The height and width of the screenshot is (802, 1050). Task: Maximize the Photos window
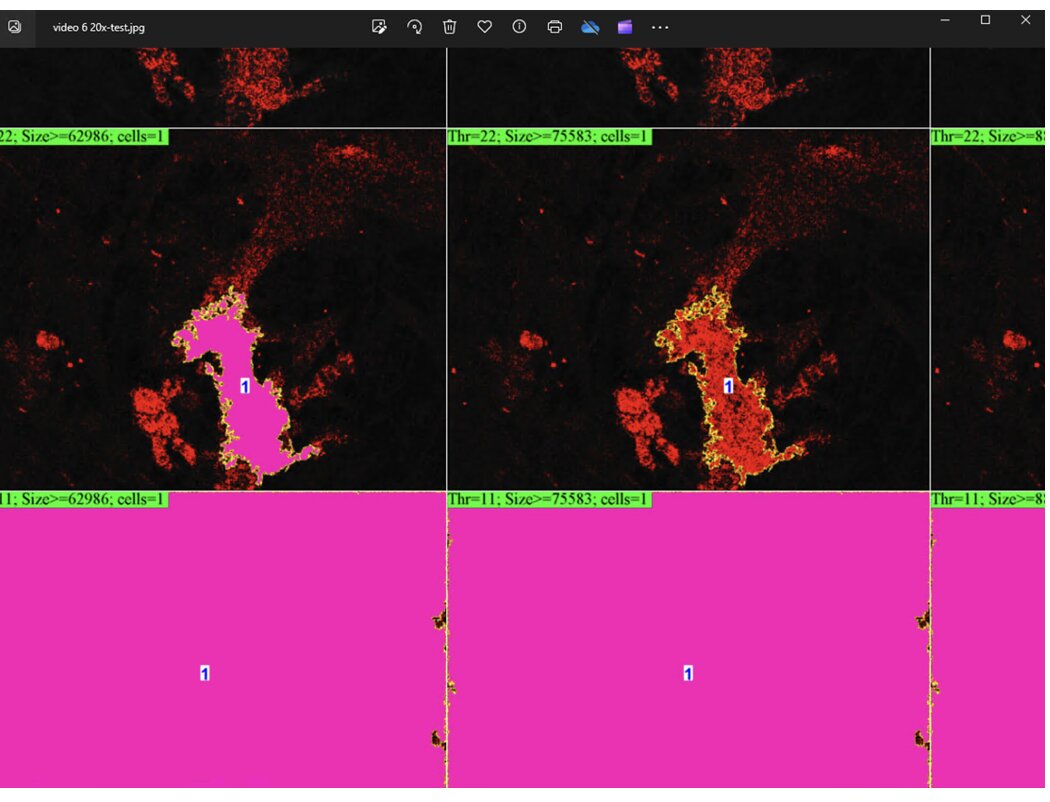(985, 20)
